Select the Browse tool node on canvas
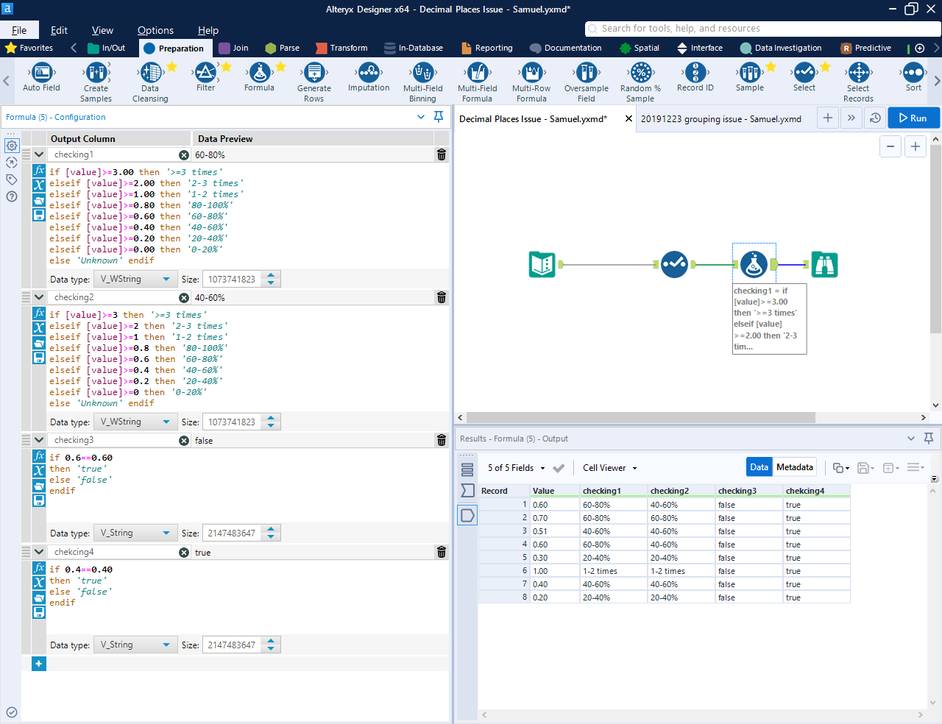The width and height of the screenshot is (942, 724). [x=824, y=264]
